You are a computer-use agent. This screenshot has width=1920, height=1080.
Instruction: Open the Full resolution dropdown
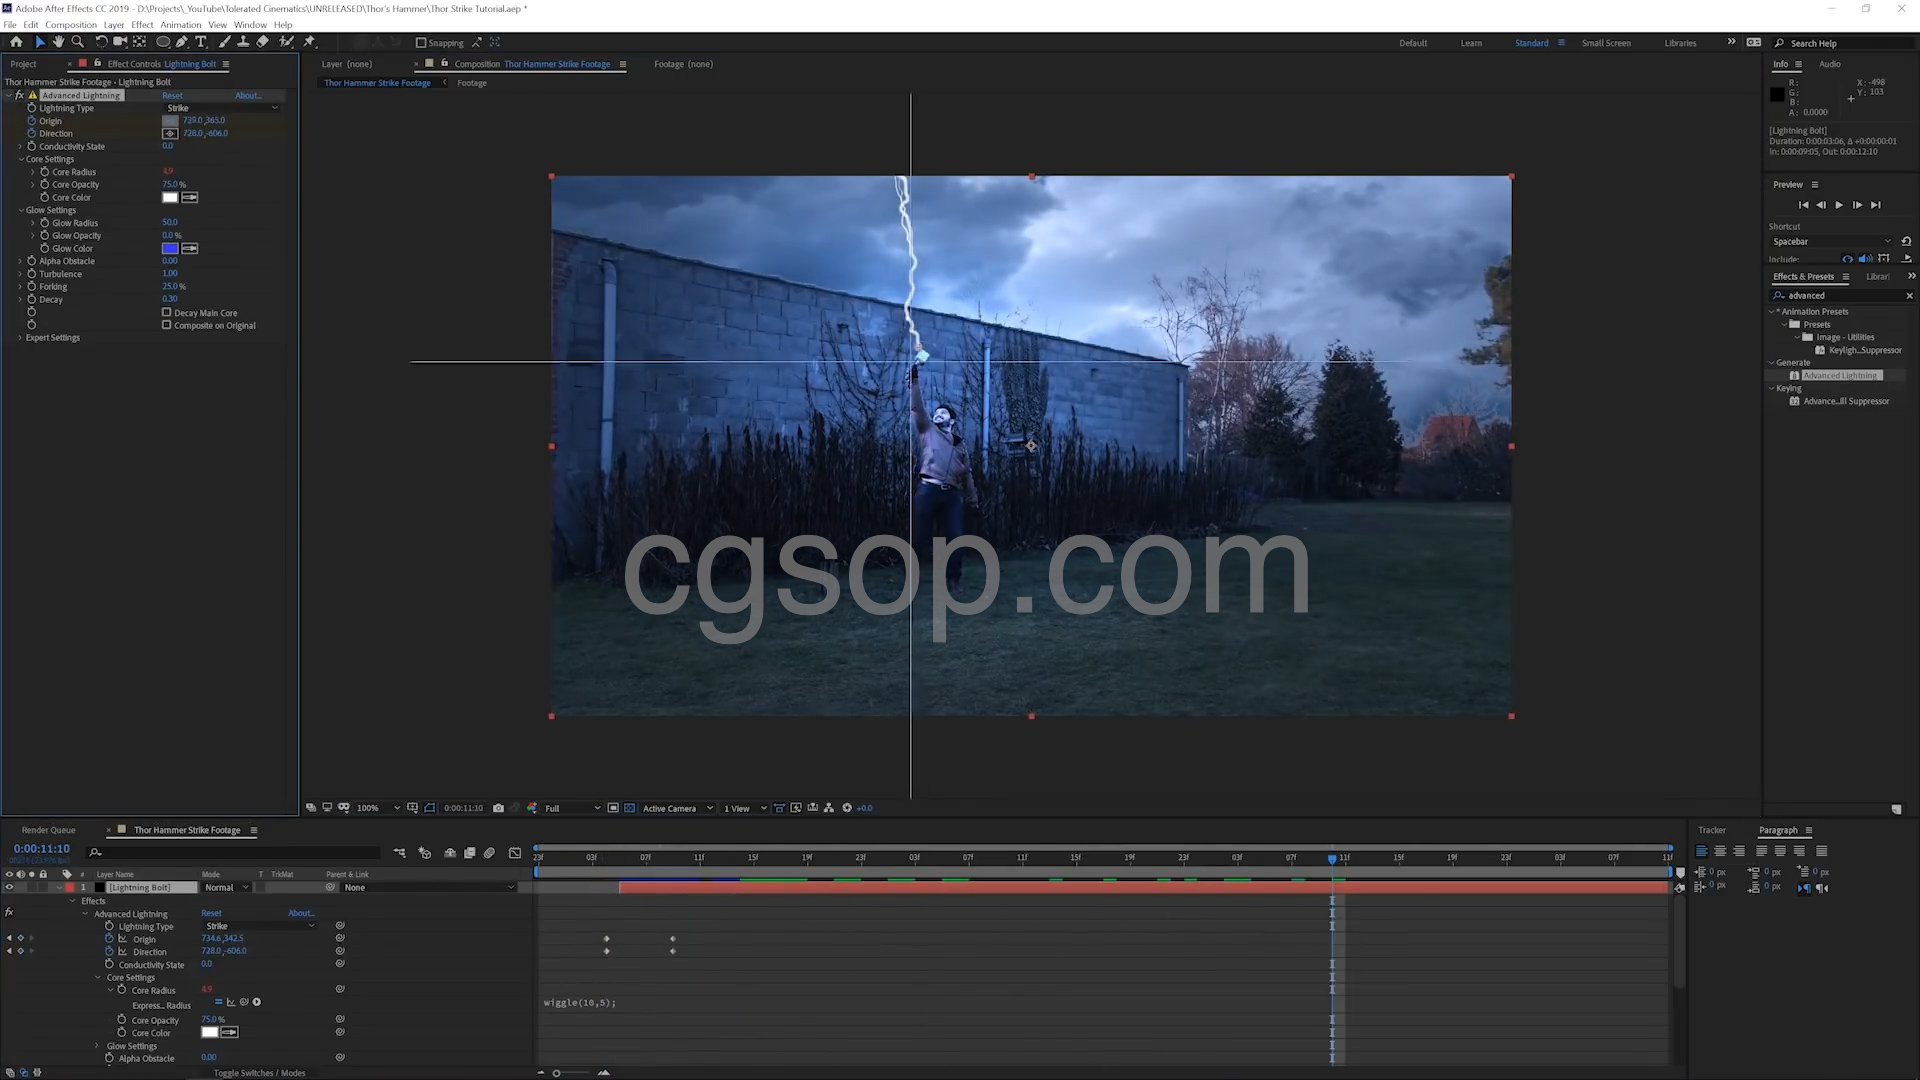coord(572,808)
